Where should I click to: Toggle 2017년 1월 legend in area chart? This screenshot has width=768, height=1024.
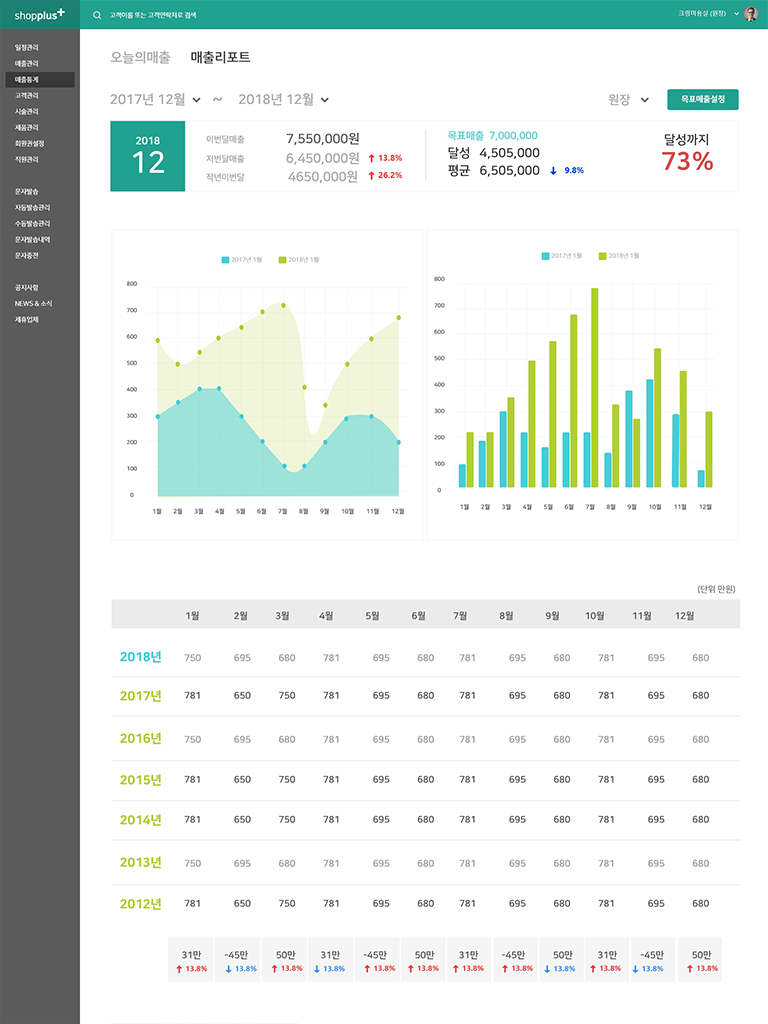pyautogui.click(x=242, y=260)
